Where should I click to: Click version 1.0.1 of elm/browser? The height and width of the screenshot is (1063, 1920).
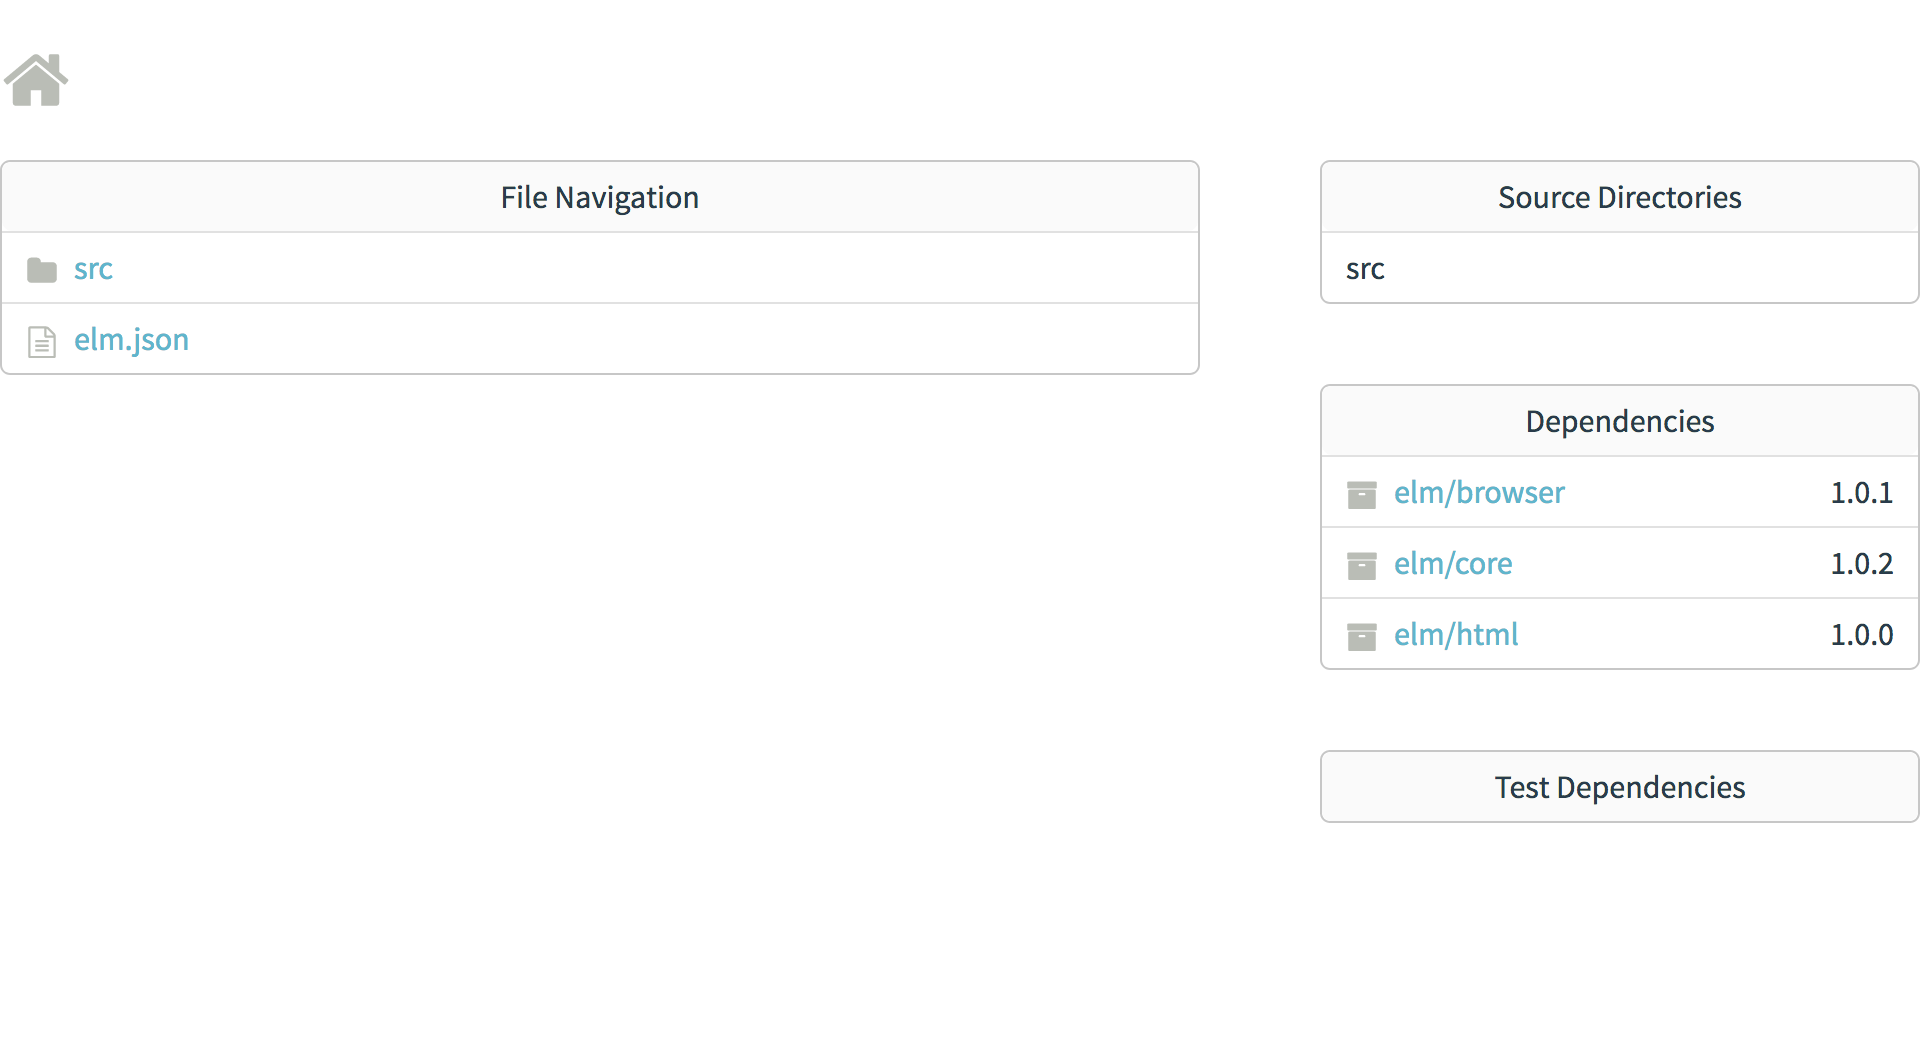coord(1861,493)
